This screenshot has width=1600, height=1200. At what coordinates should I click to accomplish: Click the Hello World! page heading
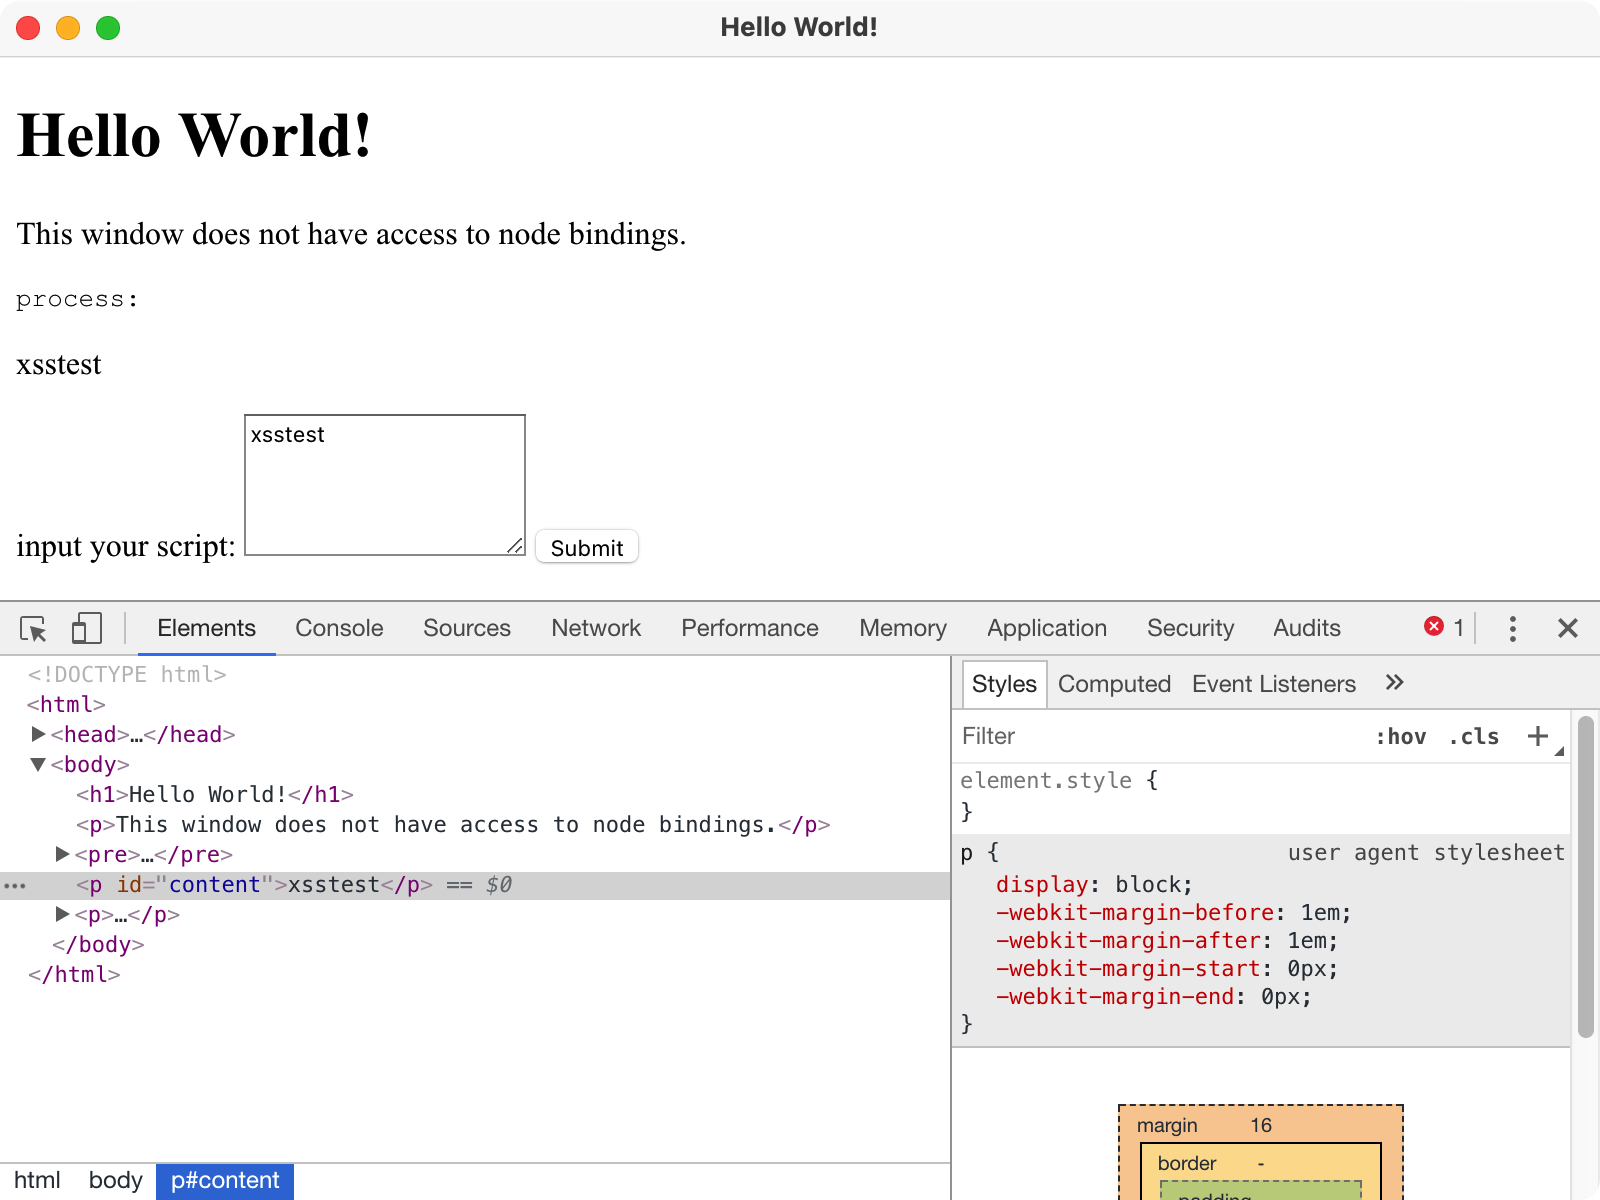tap(195, 135)
